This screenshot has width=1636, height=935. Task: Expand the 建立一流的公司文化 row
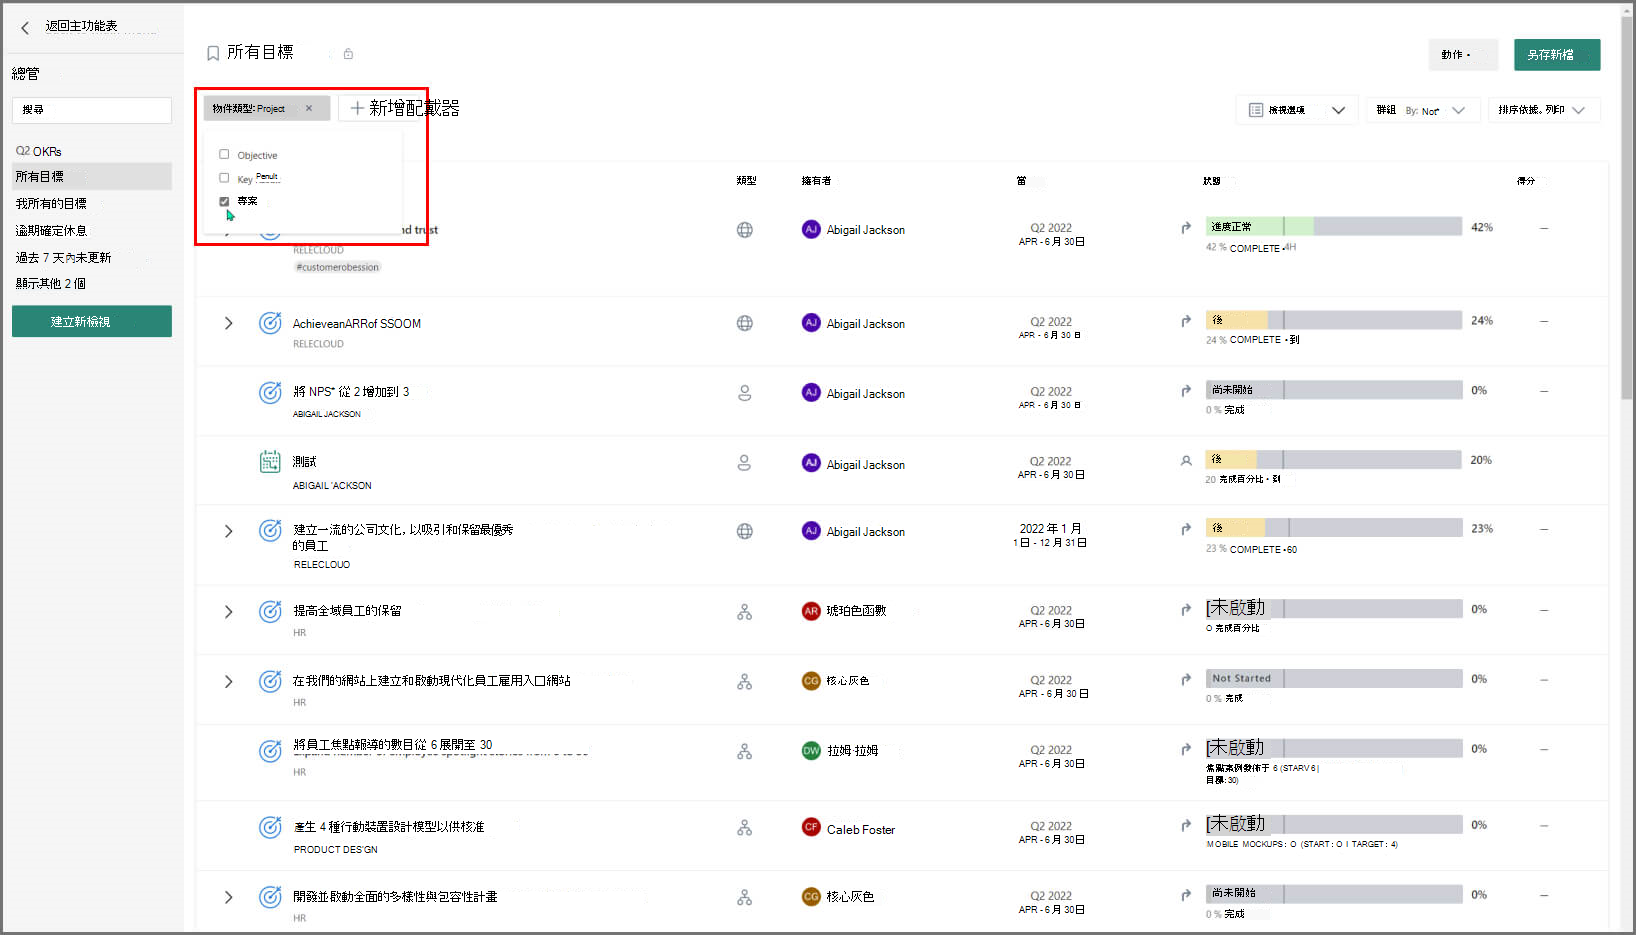pyautogui.click(x=228, y=531)
